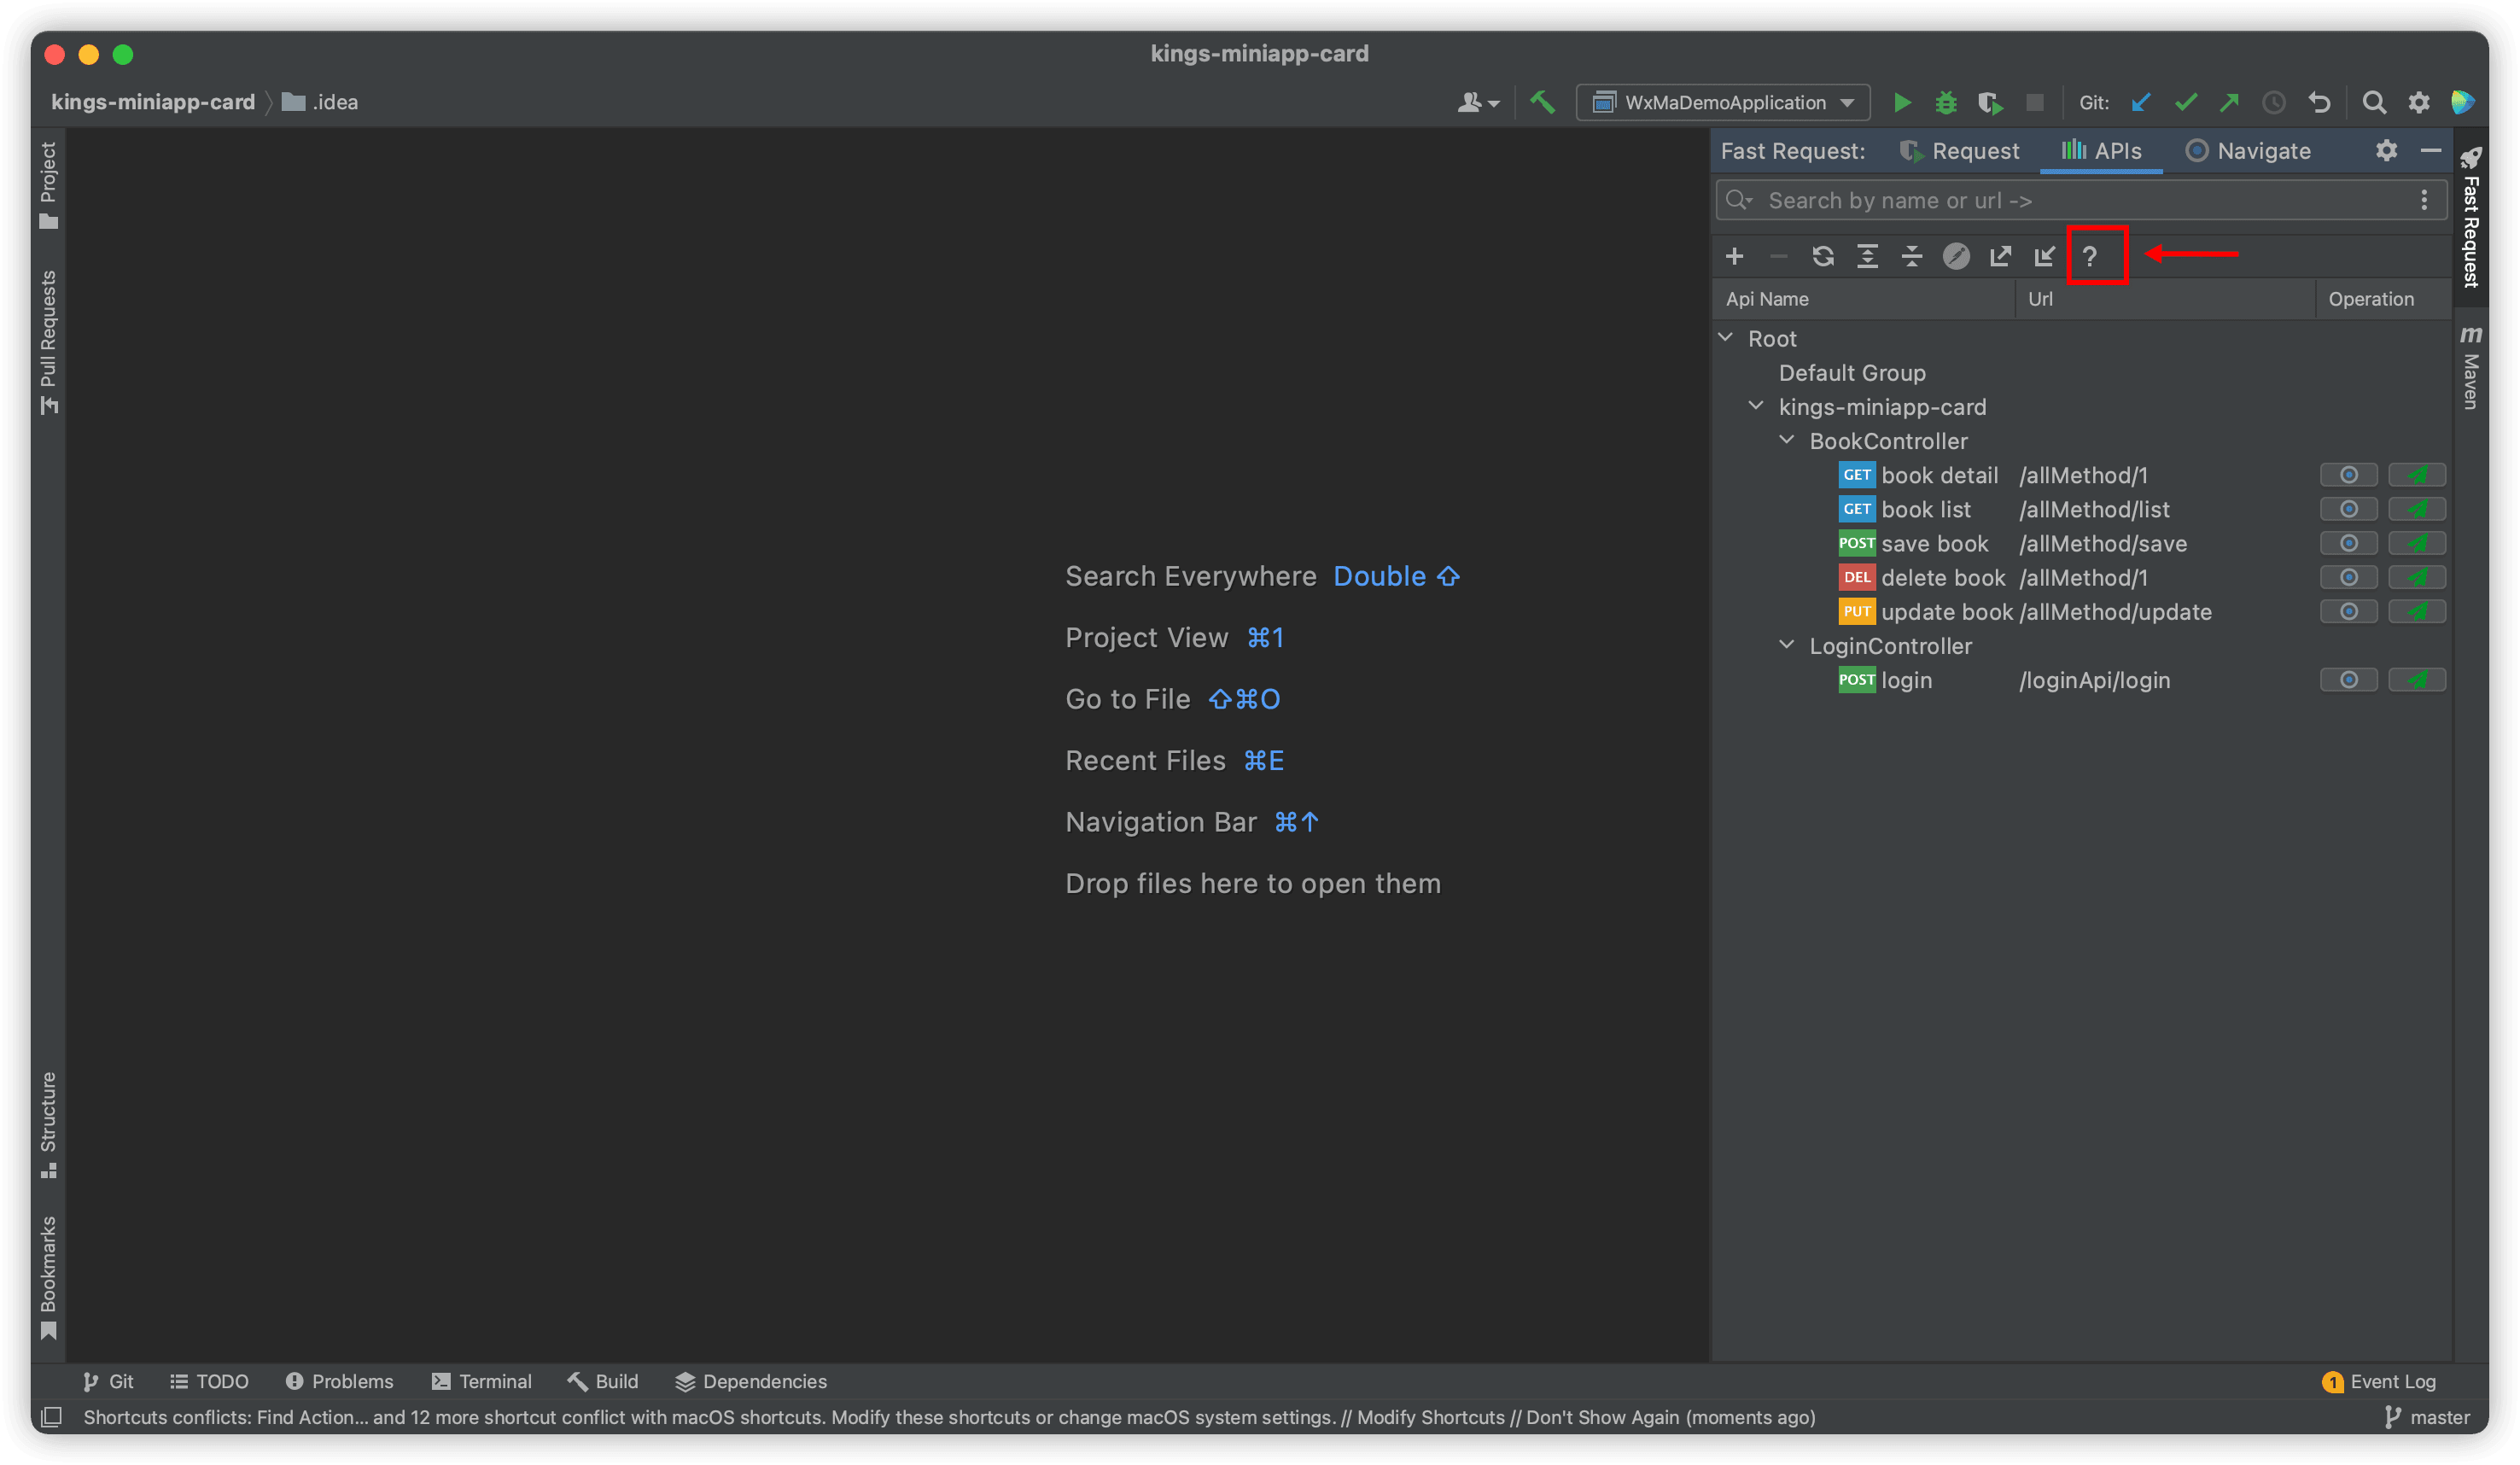This screenshot has width=2520, height=1465.
Task: Open the Terminal tool window
Action: (482, 1381)
